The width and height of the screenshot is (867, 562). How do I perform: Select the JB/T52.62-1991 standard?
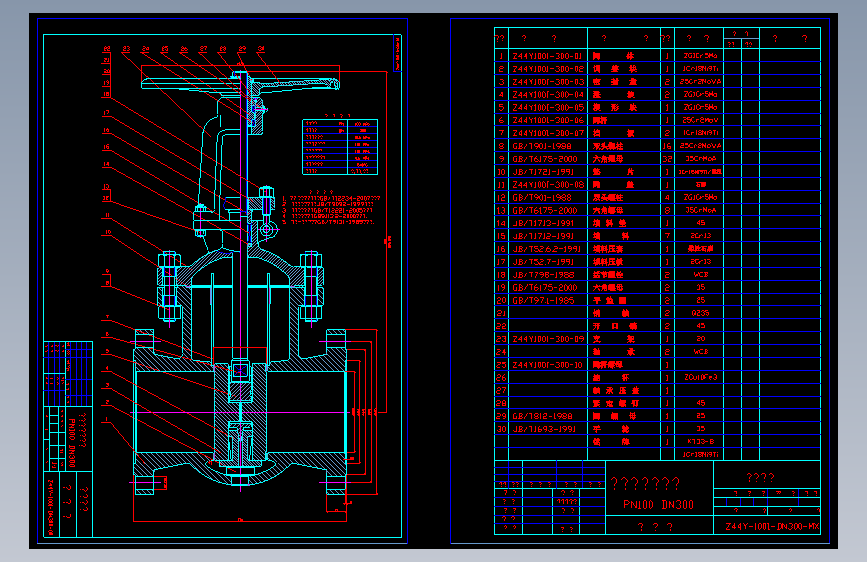(545, 249)
